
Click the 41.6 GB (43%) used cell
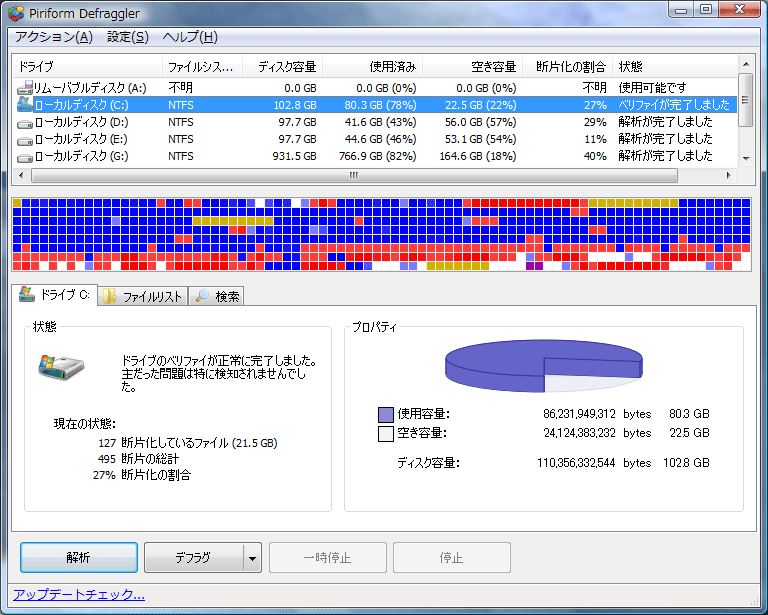pos(380,122)
